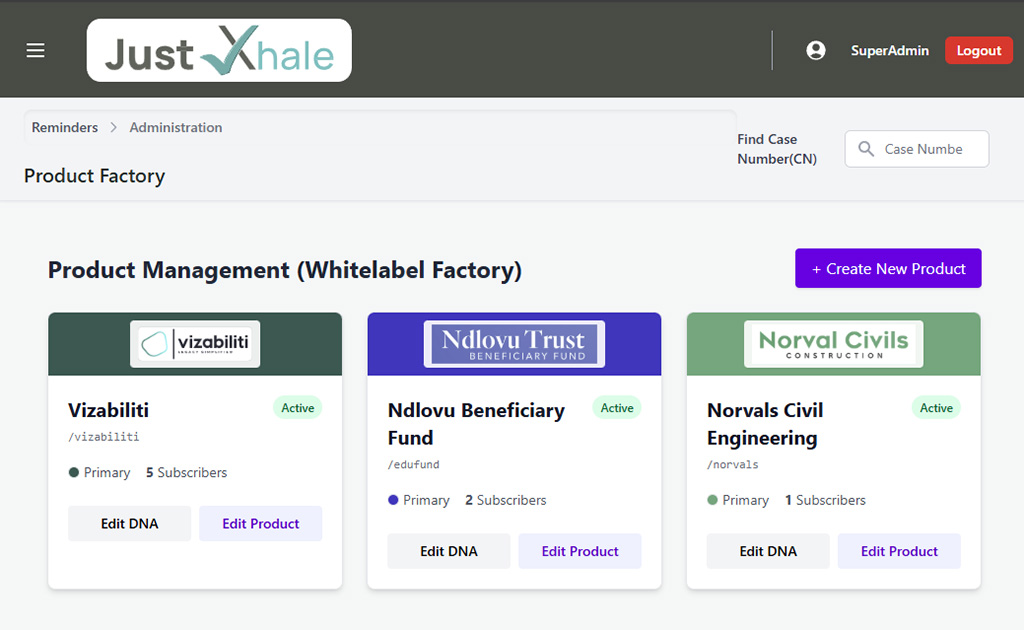Click the Active badge on Ndlovu Beneficiary Fund
This screenshot has width=1024, height=630.
pyautogui.click(x=616, y=408)
